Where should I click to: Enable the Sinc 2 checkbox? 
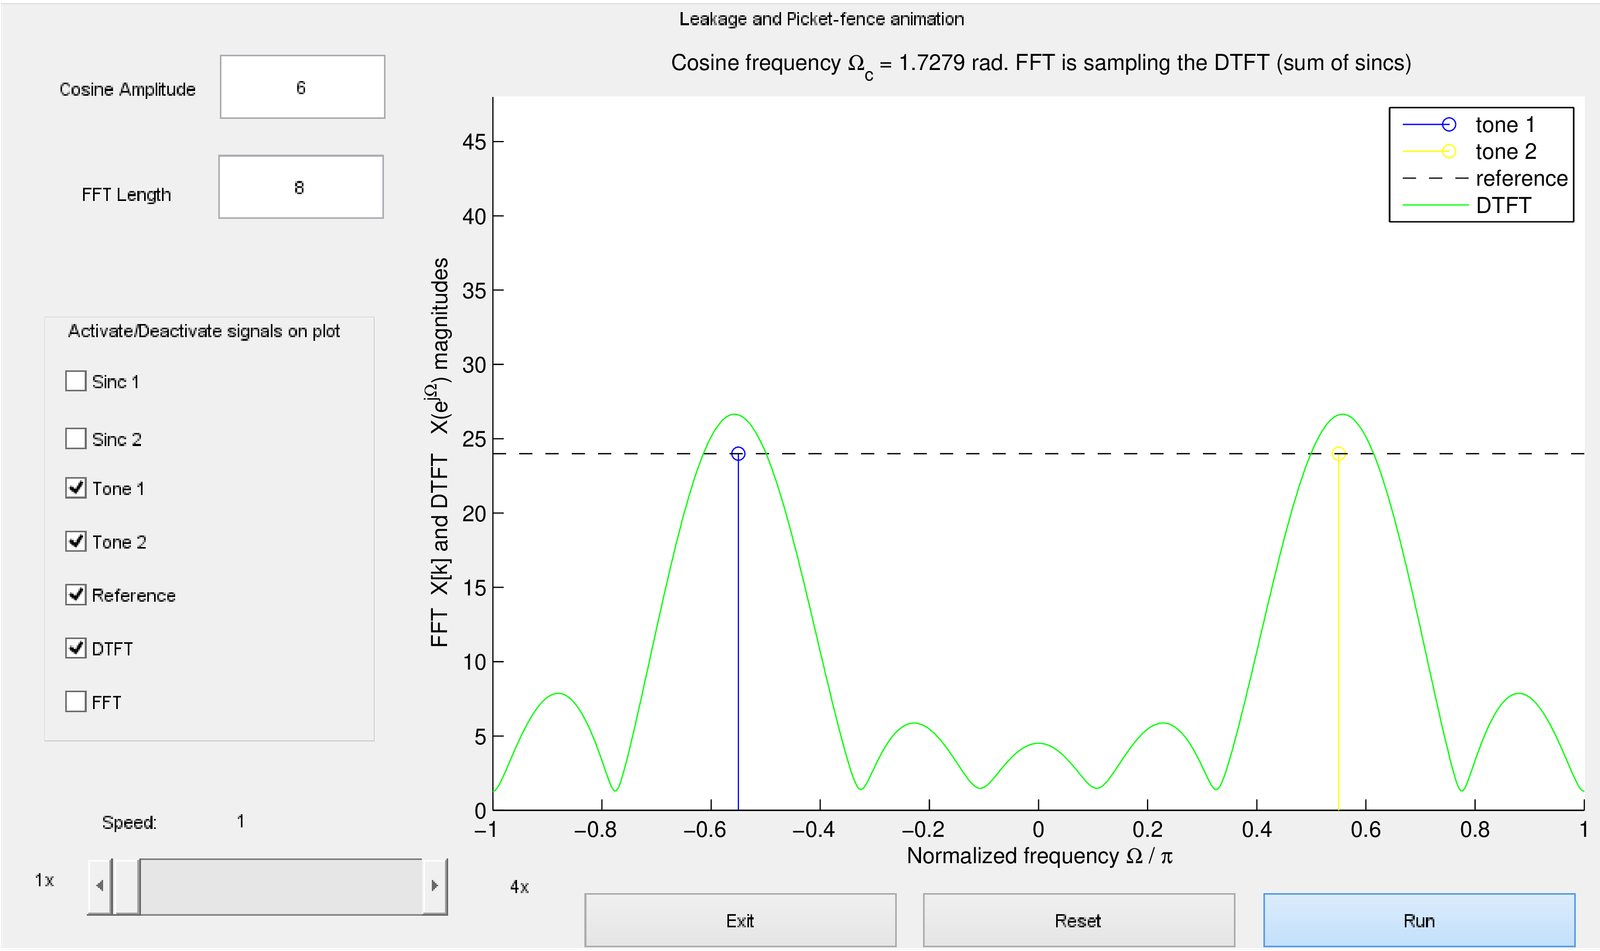coord(76,439)
